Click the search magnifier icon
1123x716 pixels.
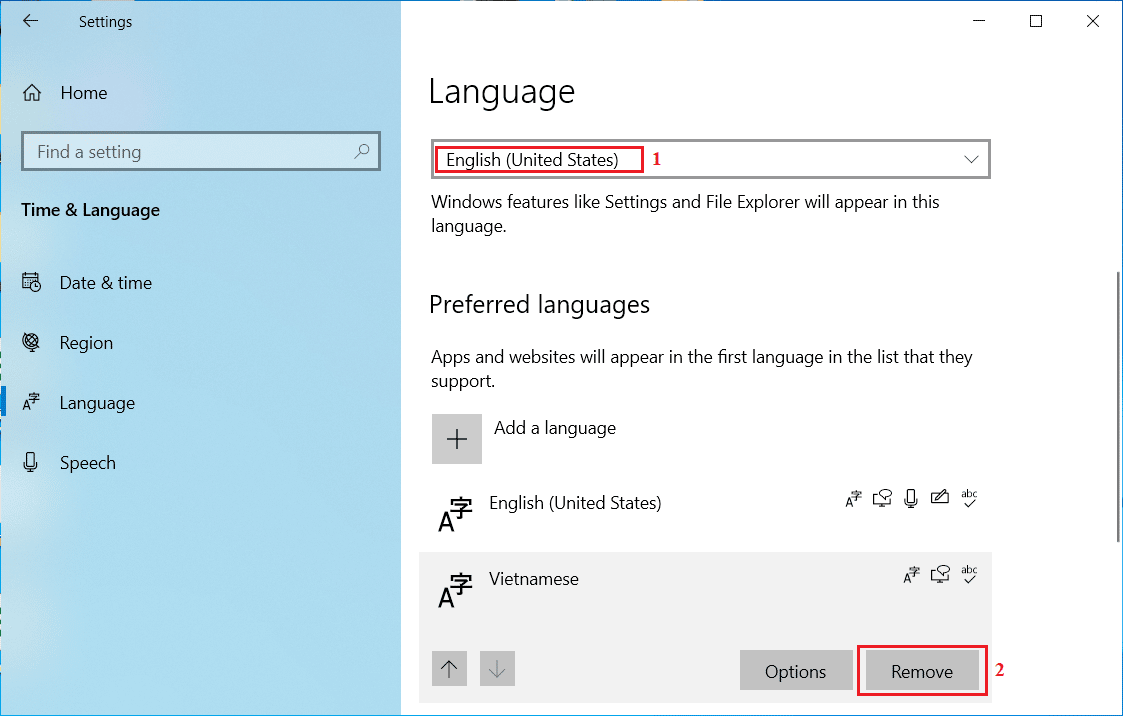coord(362,152)
